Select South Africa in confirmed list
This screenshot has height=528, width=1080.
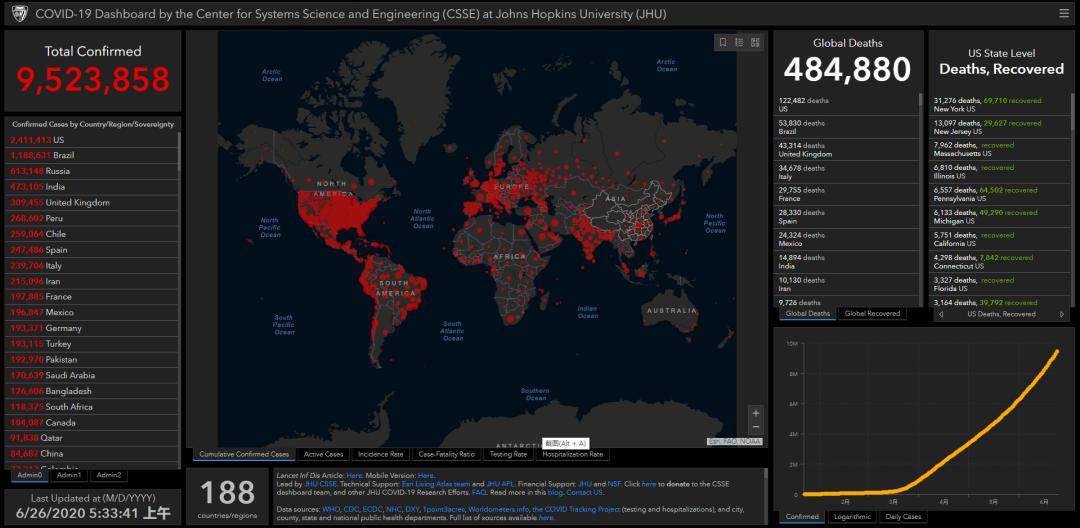click(91, 407)
